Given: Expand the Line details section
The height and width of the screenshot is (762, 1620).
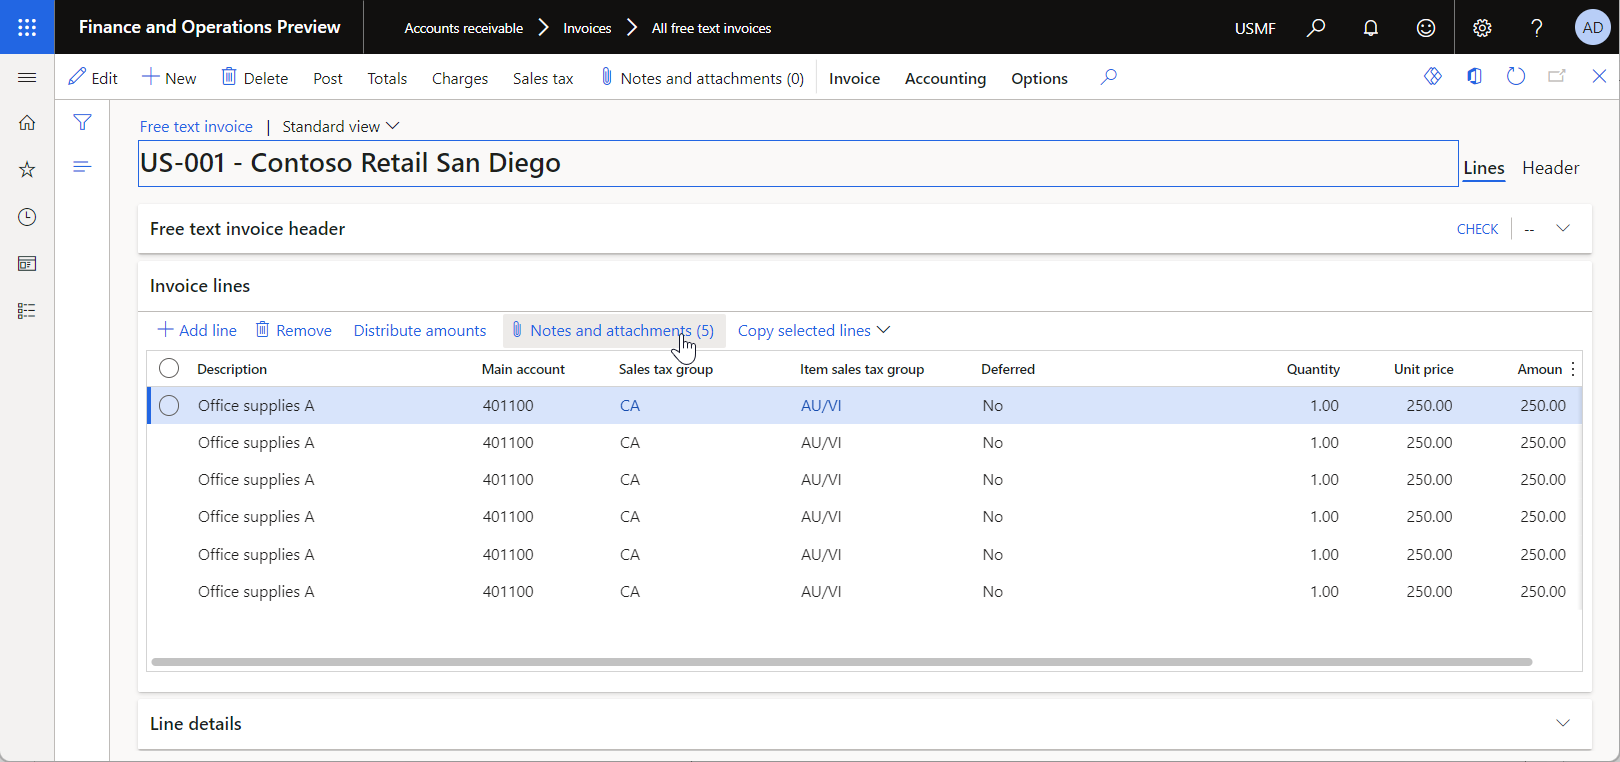Looking at the screenshot, I should point(1562,723).
